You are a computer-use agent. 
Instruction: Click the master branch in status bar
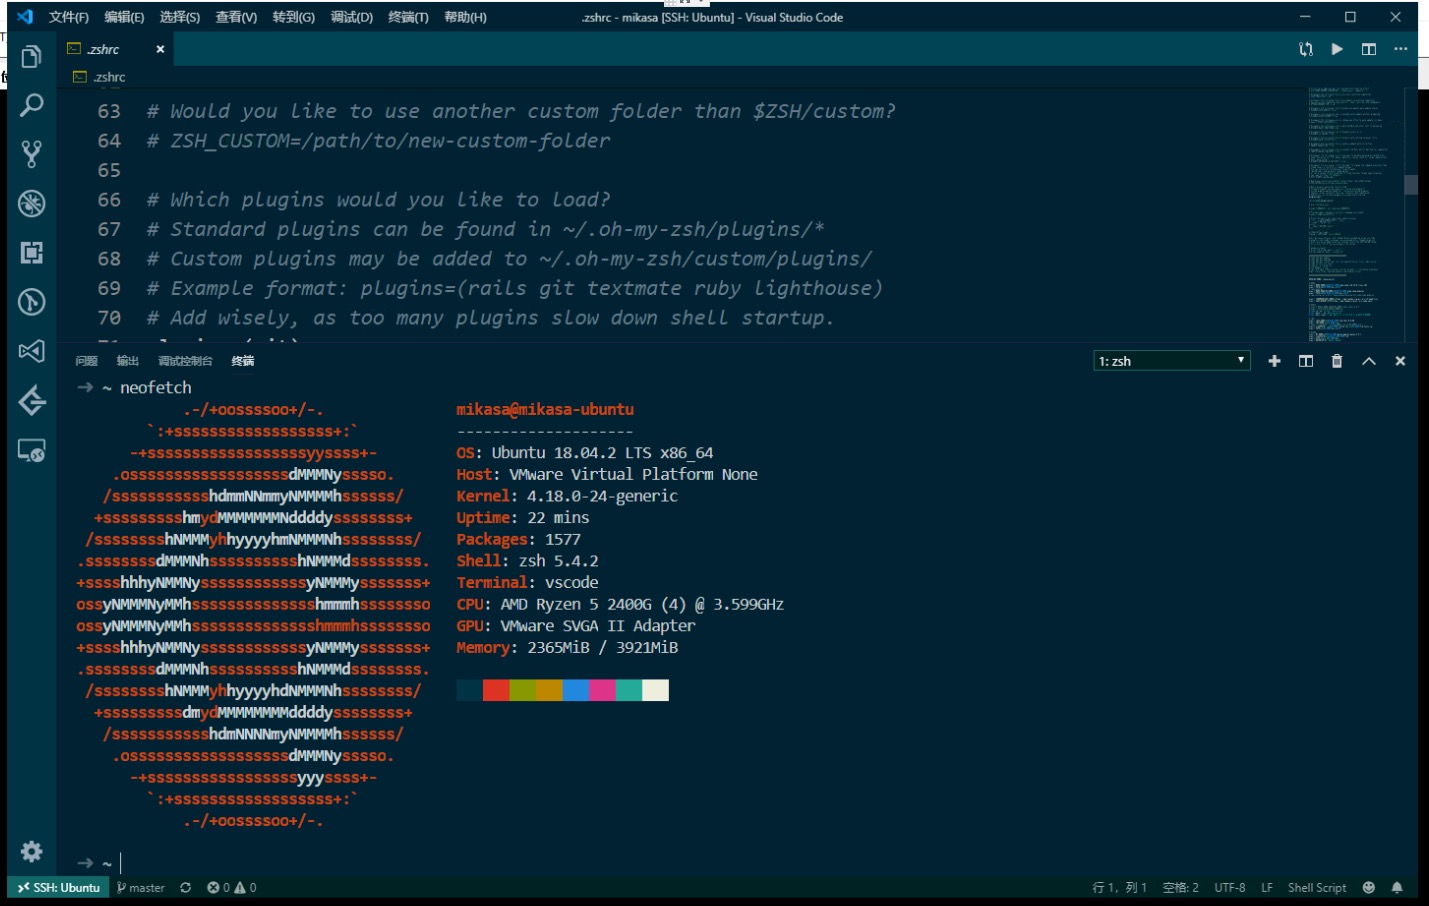point(141,888)
